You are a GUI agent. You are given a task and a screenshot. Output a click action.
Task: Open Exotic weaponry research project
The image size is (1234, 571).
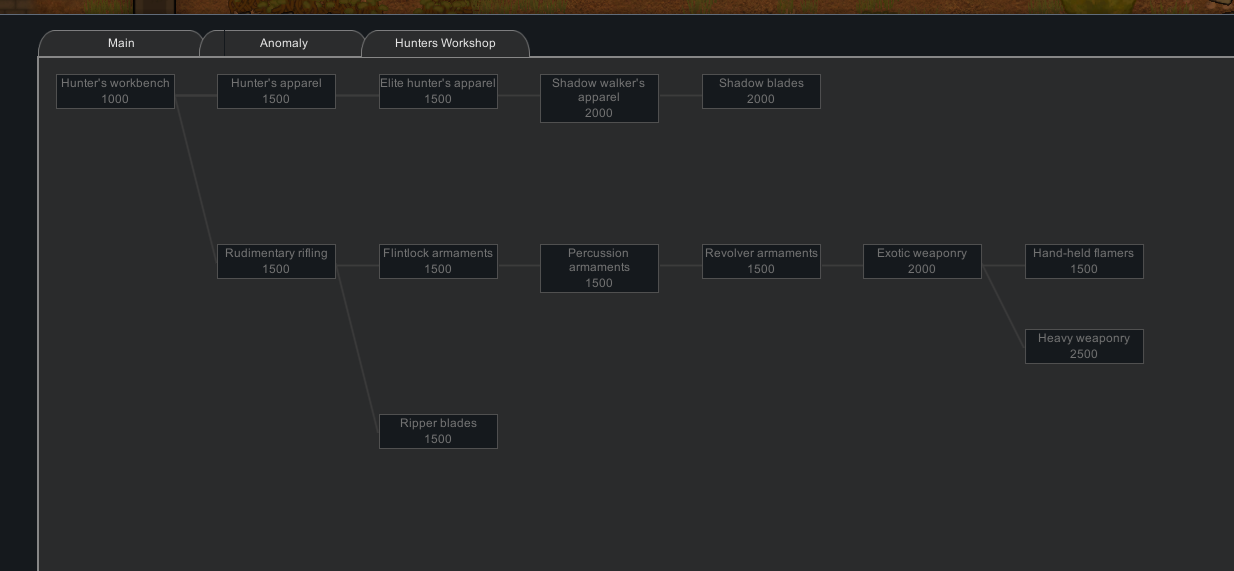pos(922,261)
